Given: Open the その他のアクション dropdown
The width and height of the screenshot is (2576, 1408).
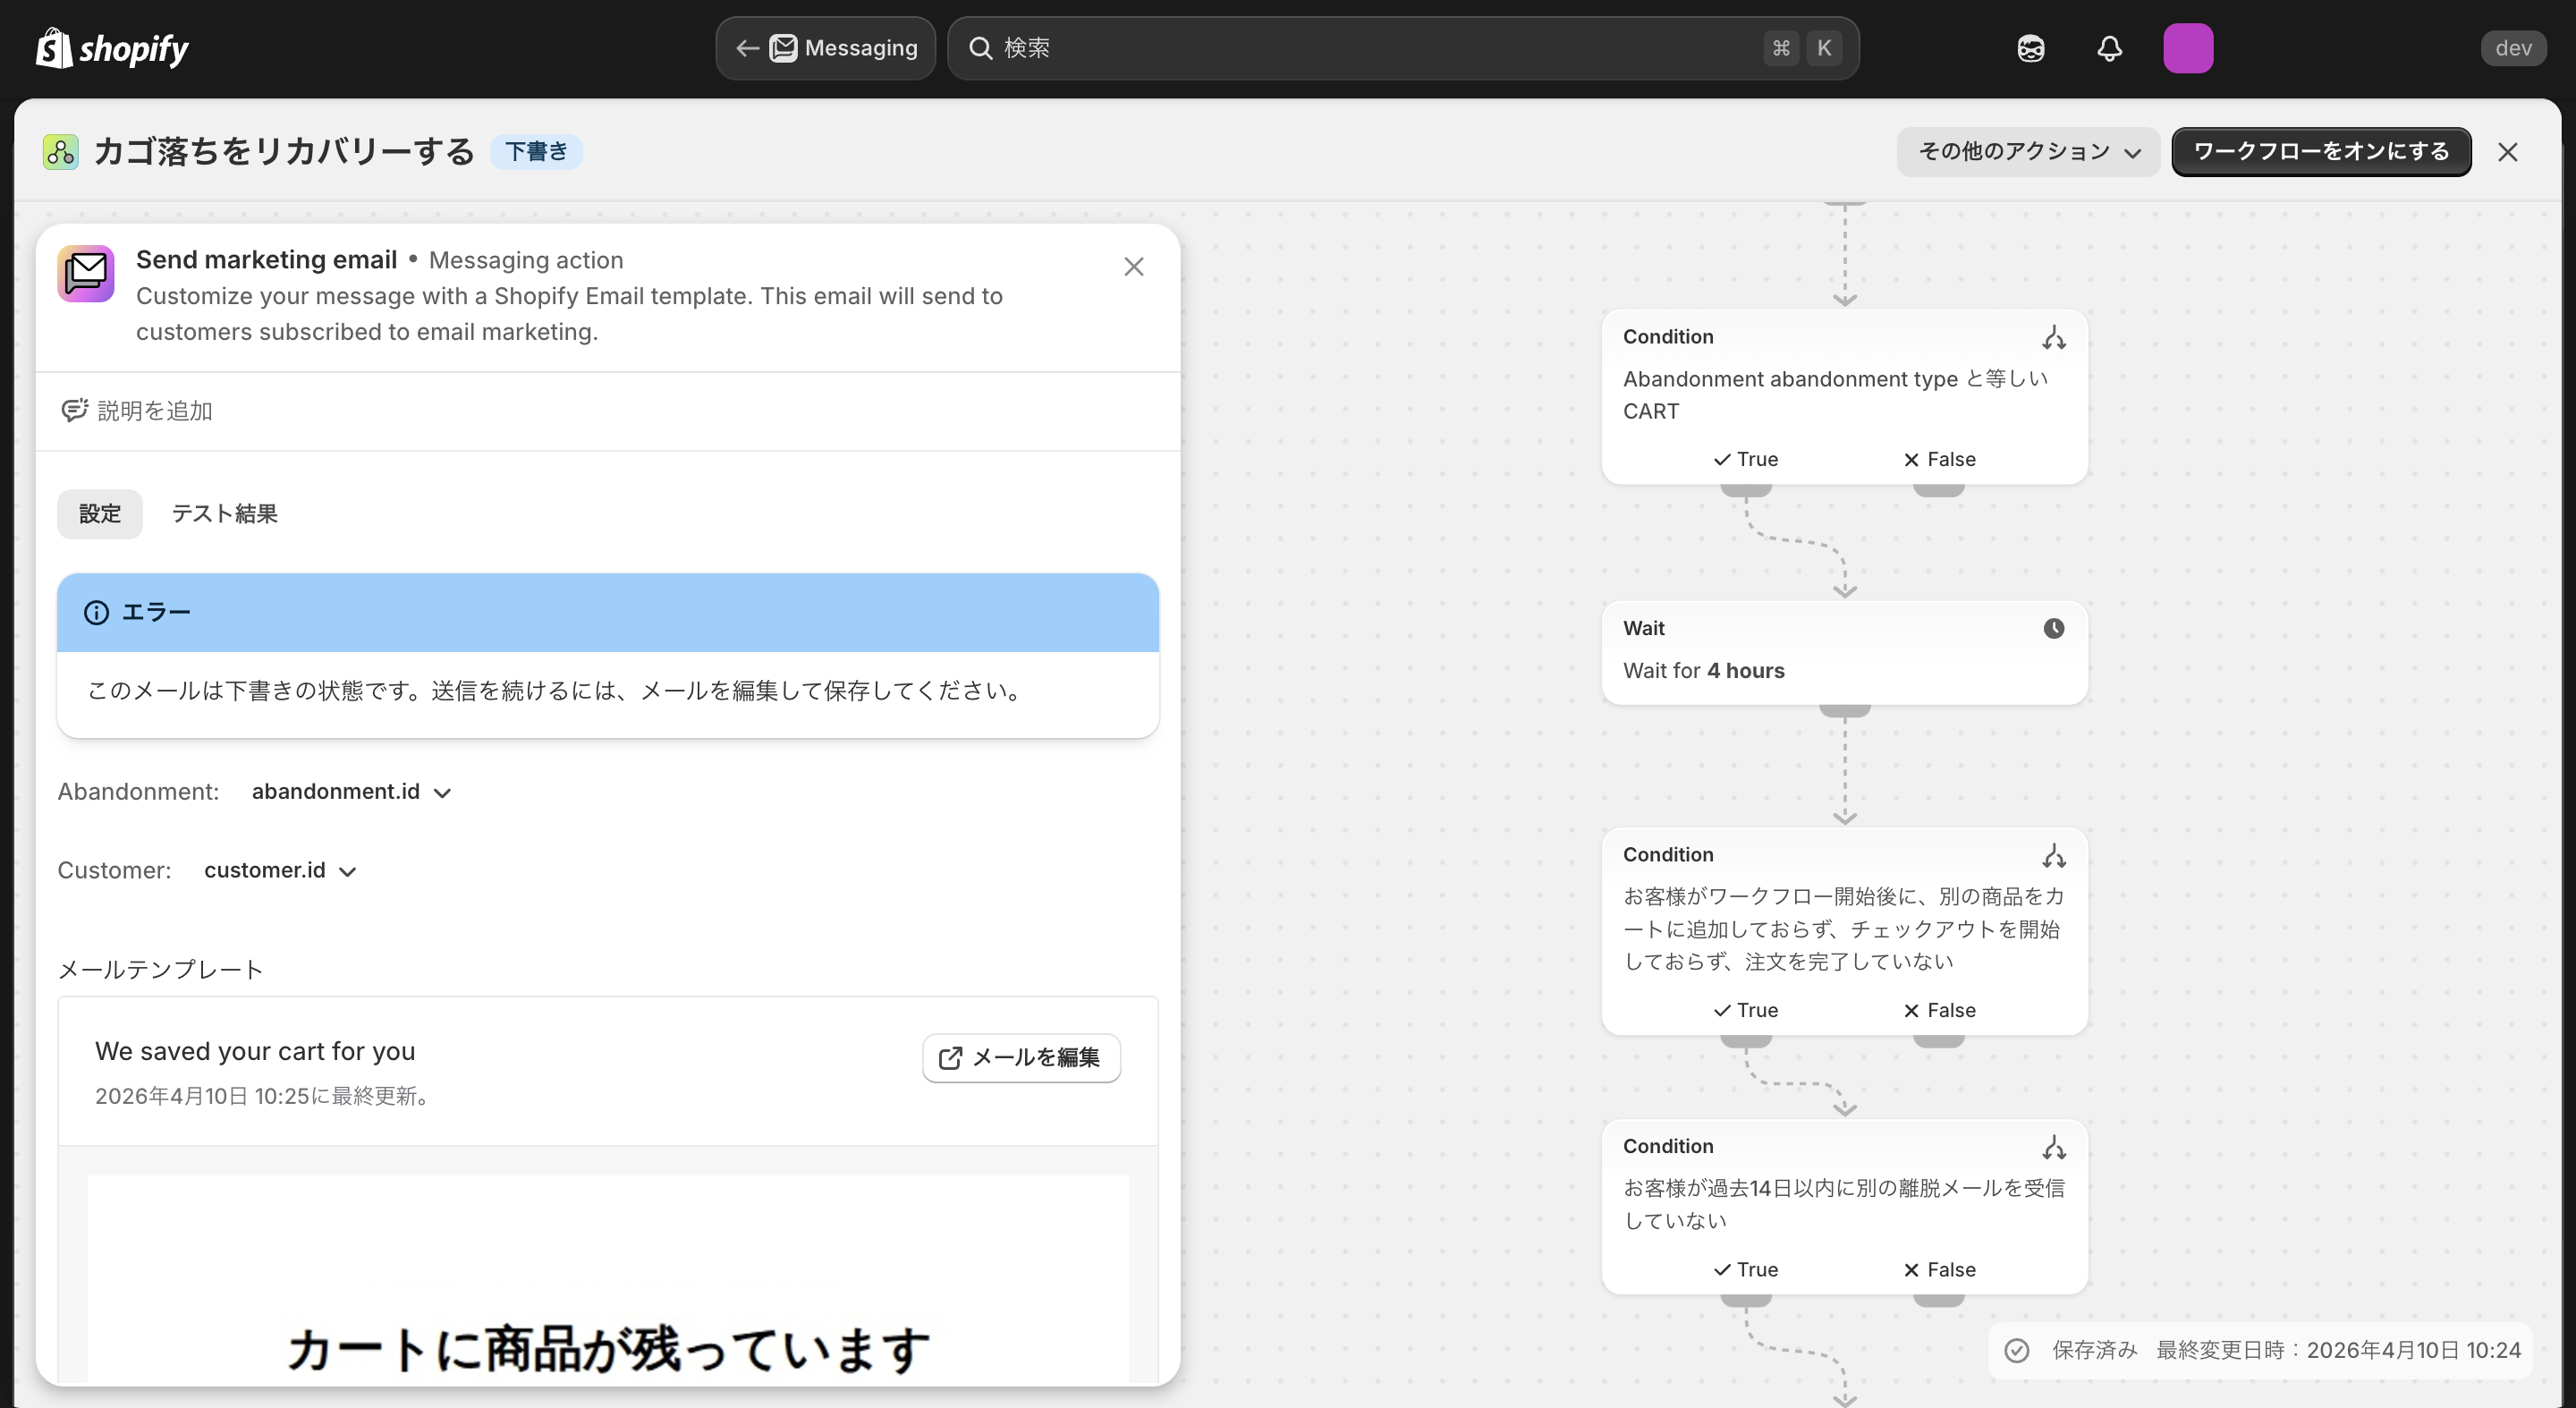Looking at the screenshot, I should tap(2026, 152).
